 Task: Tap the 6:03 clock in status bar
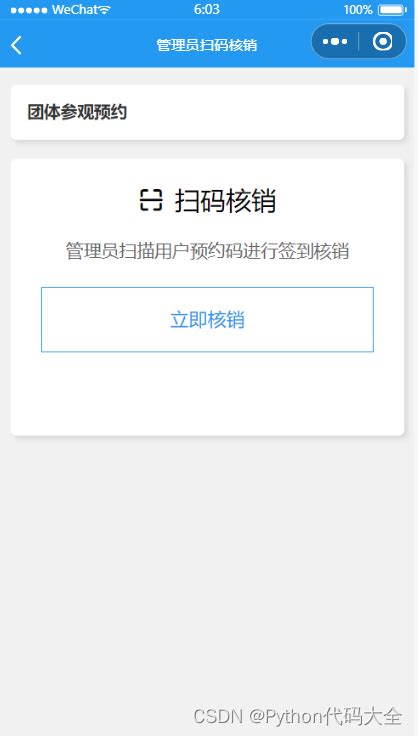206,9
